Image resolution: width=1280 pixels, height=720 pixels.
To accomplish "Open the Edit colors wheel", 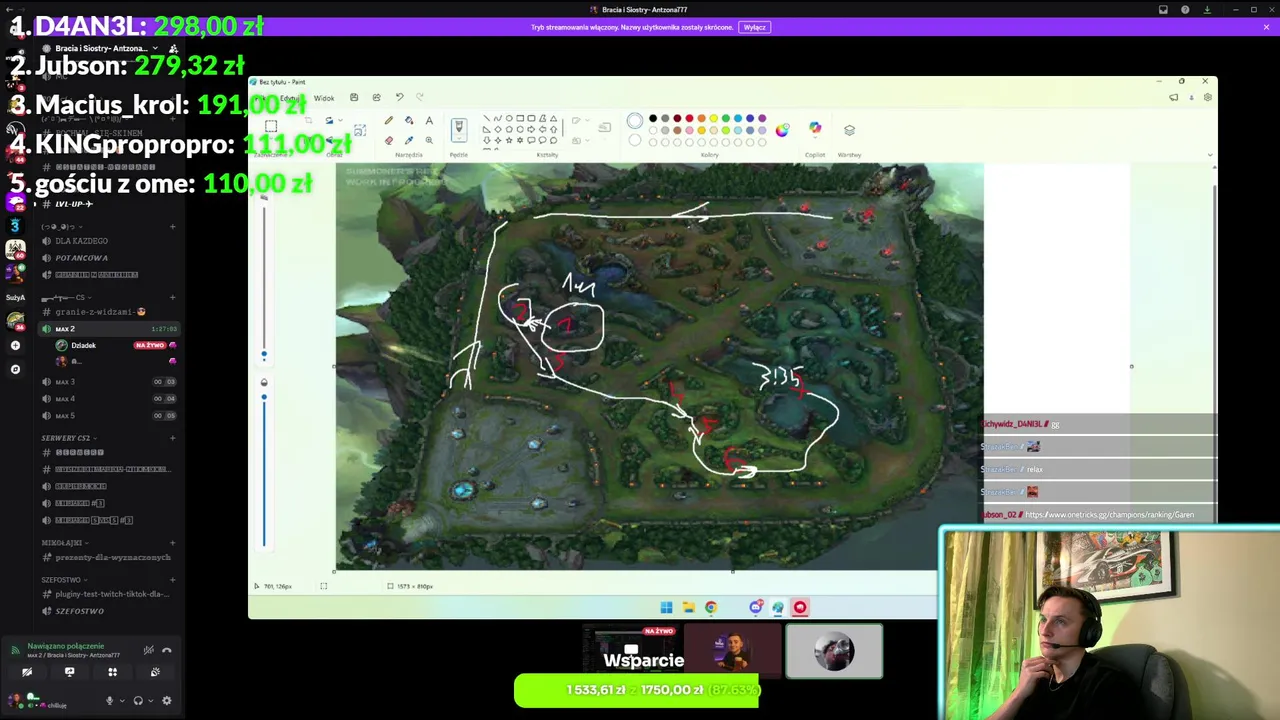I will (782, 130).
